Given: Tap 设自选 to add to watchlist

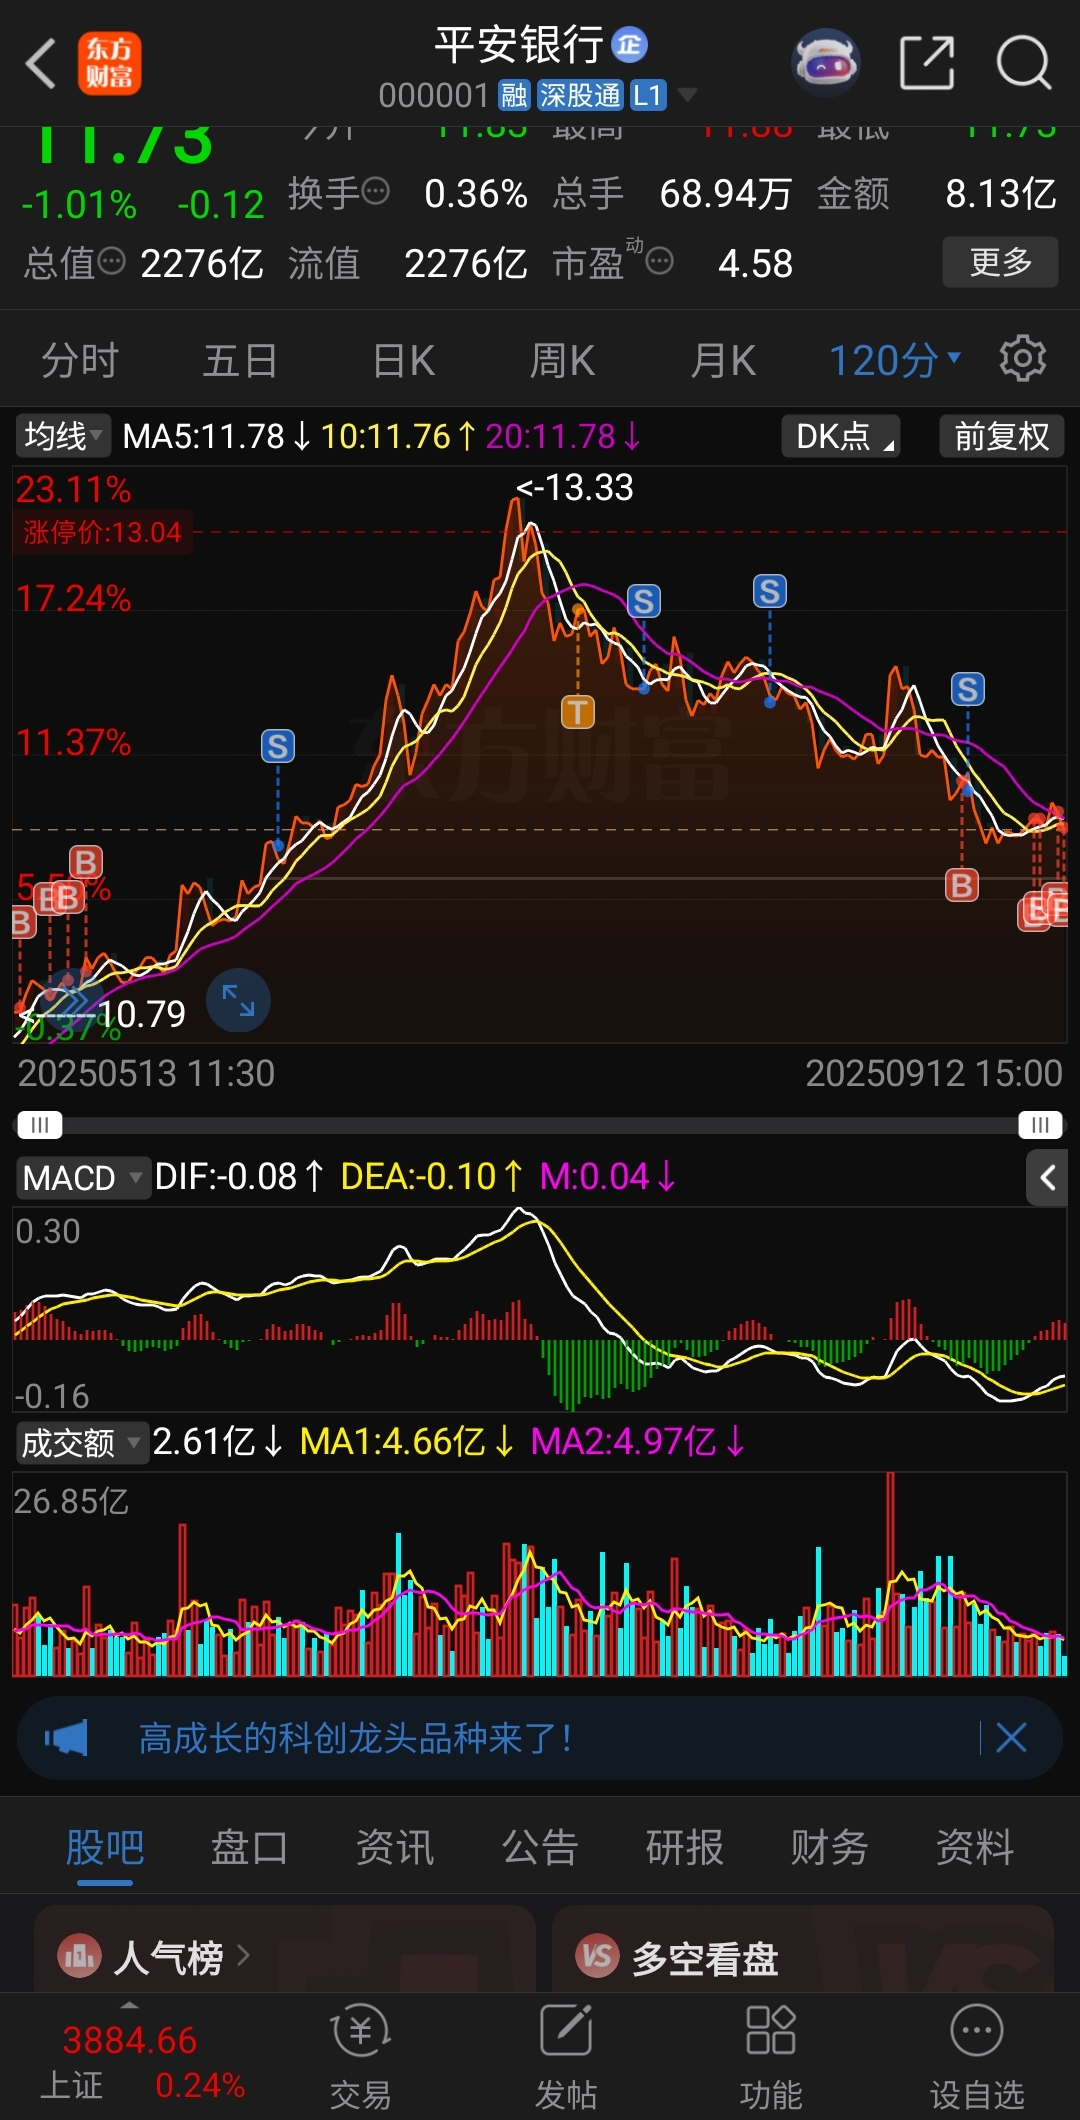Looking at the screenshot, I should 977,2057.
